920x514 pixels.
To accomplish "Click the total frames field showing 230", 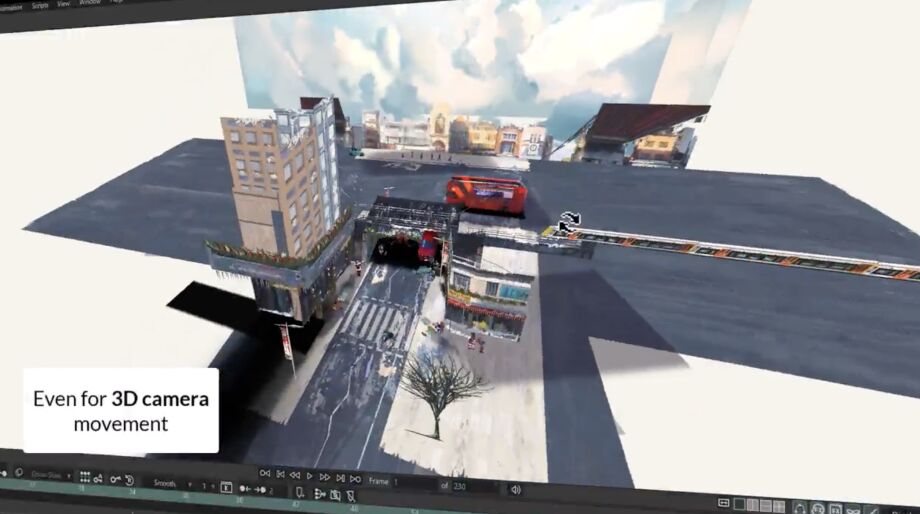I will [x=475, y=486].
